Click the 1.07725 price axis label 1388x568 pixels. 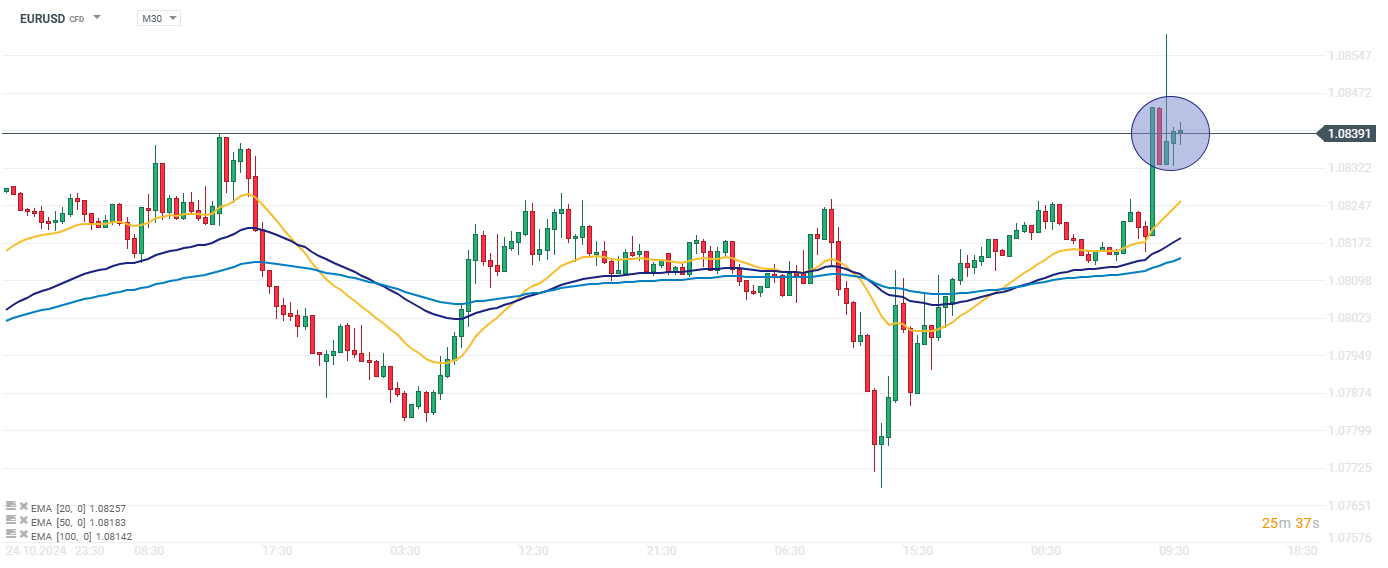point(1350,468)
